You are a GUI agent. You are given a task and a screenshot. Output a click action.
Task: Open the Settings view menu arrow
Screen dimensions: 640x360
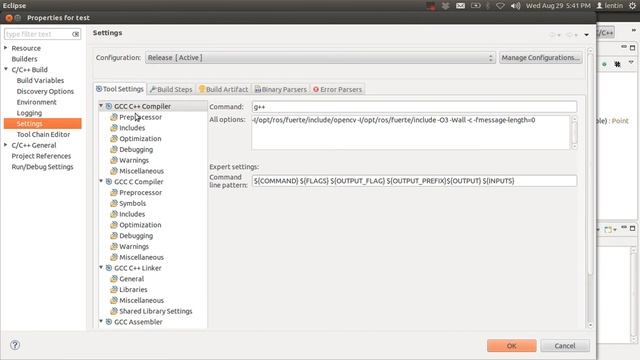coord(587,35)
